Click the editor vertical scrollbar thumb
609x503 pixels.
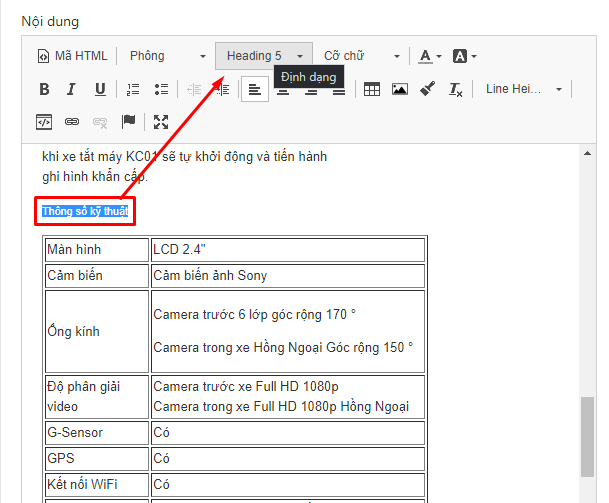point(587,437)
